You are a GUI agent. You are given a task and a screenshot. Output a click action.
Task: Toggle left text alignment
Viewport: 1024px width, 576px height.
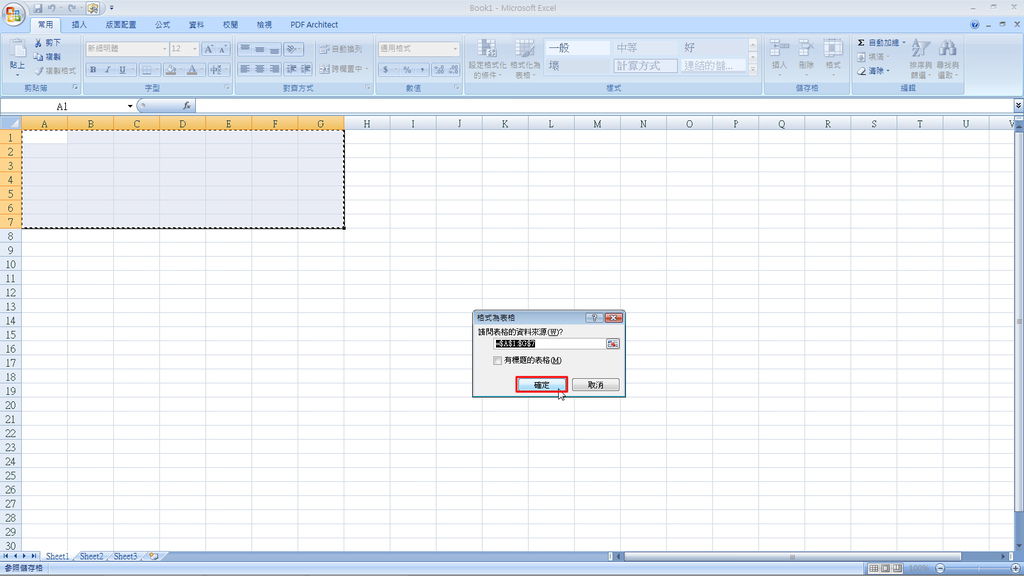tap(245, 69)
